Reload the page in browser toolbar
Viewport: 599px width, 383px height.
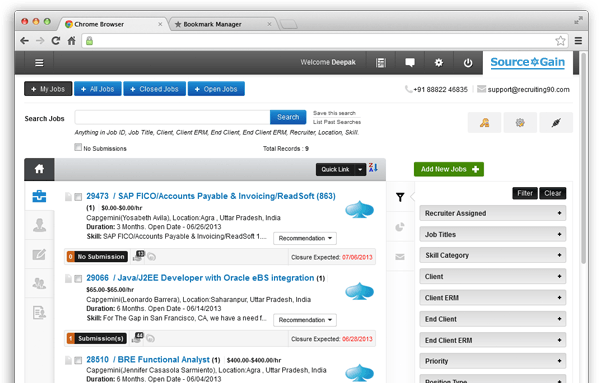(56, 40)
